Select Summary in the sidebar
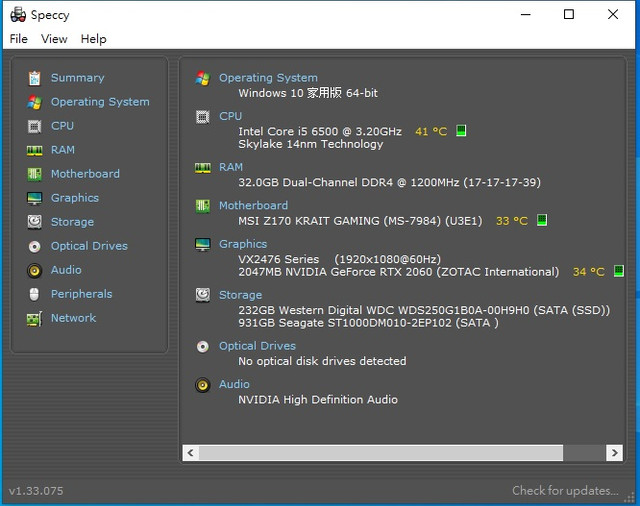This screenshot has height=506, width=640. click(x=78, y=78)
